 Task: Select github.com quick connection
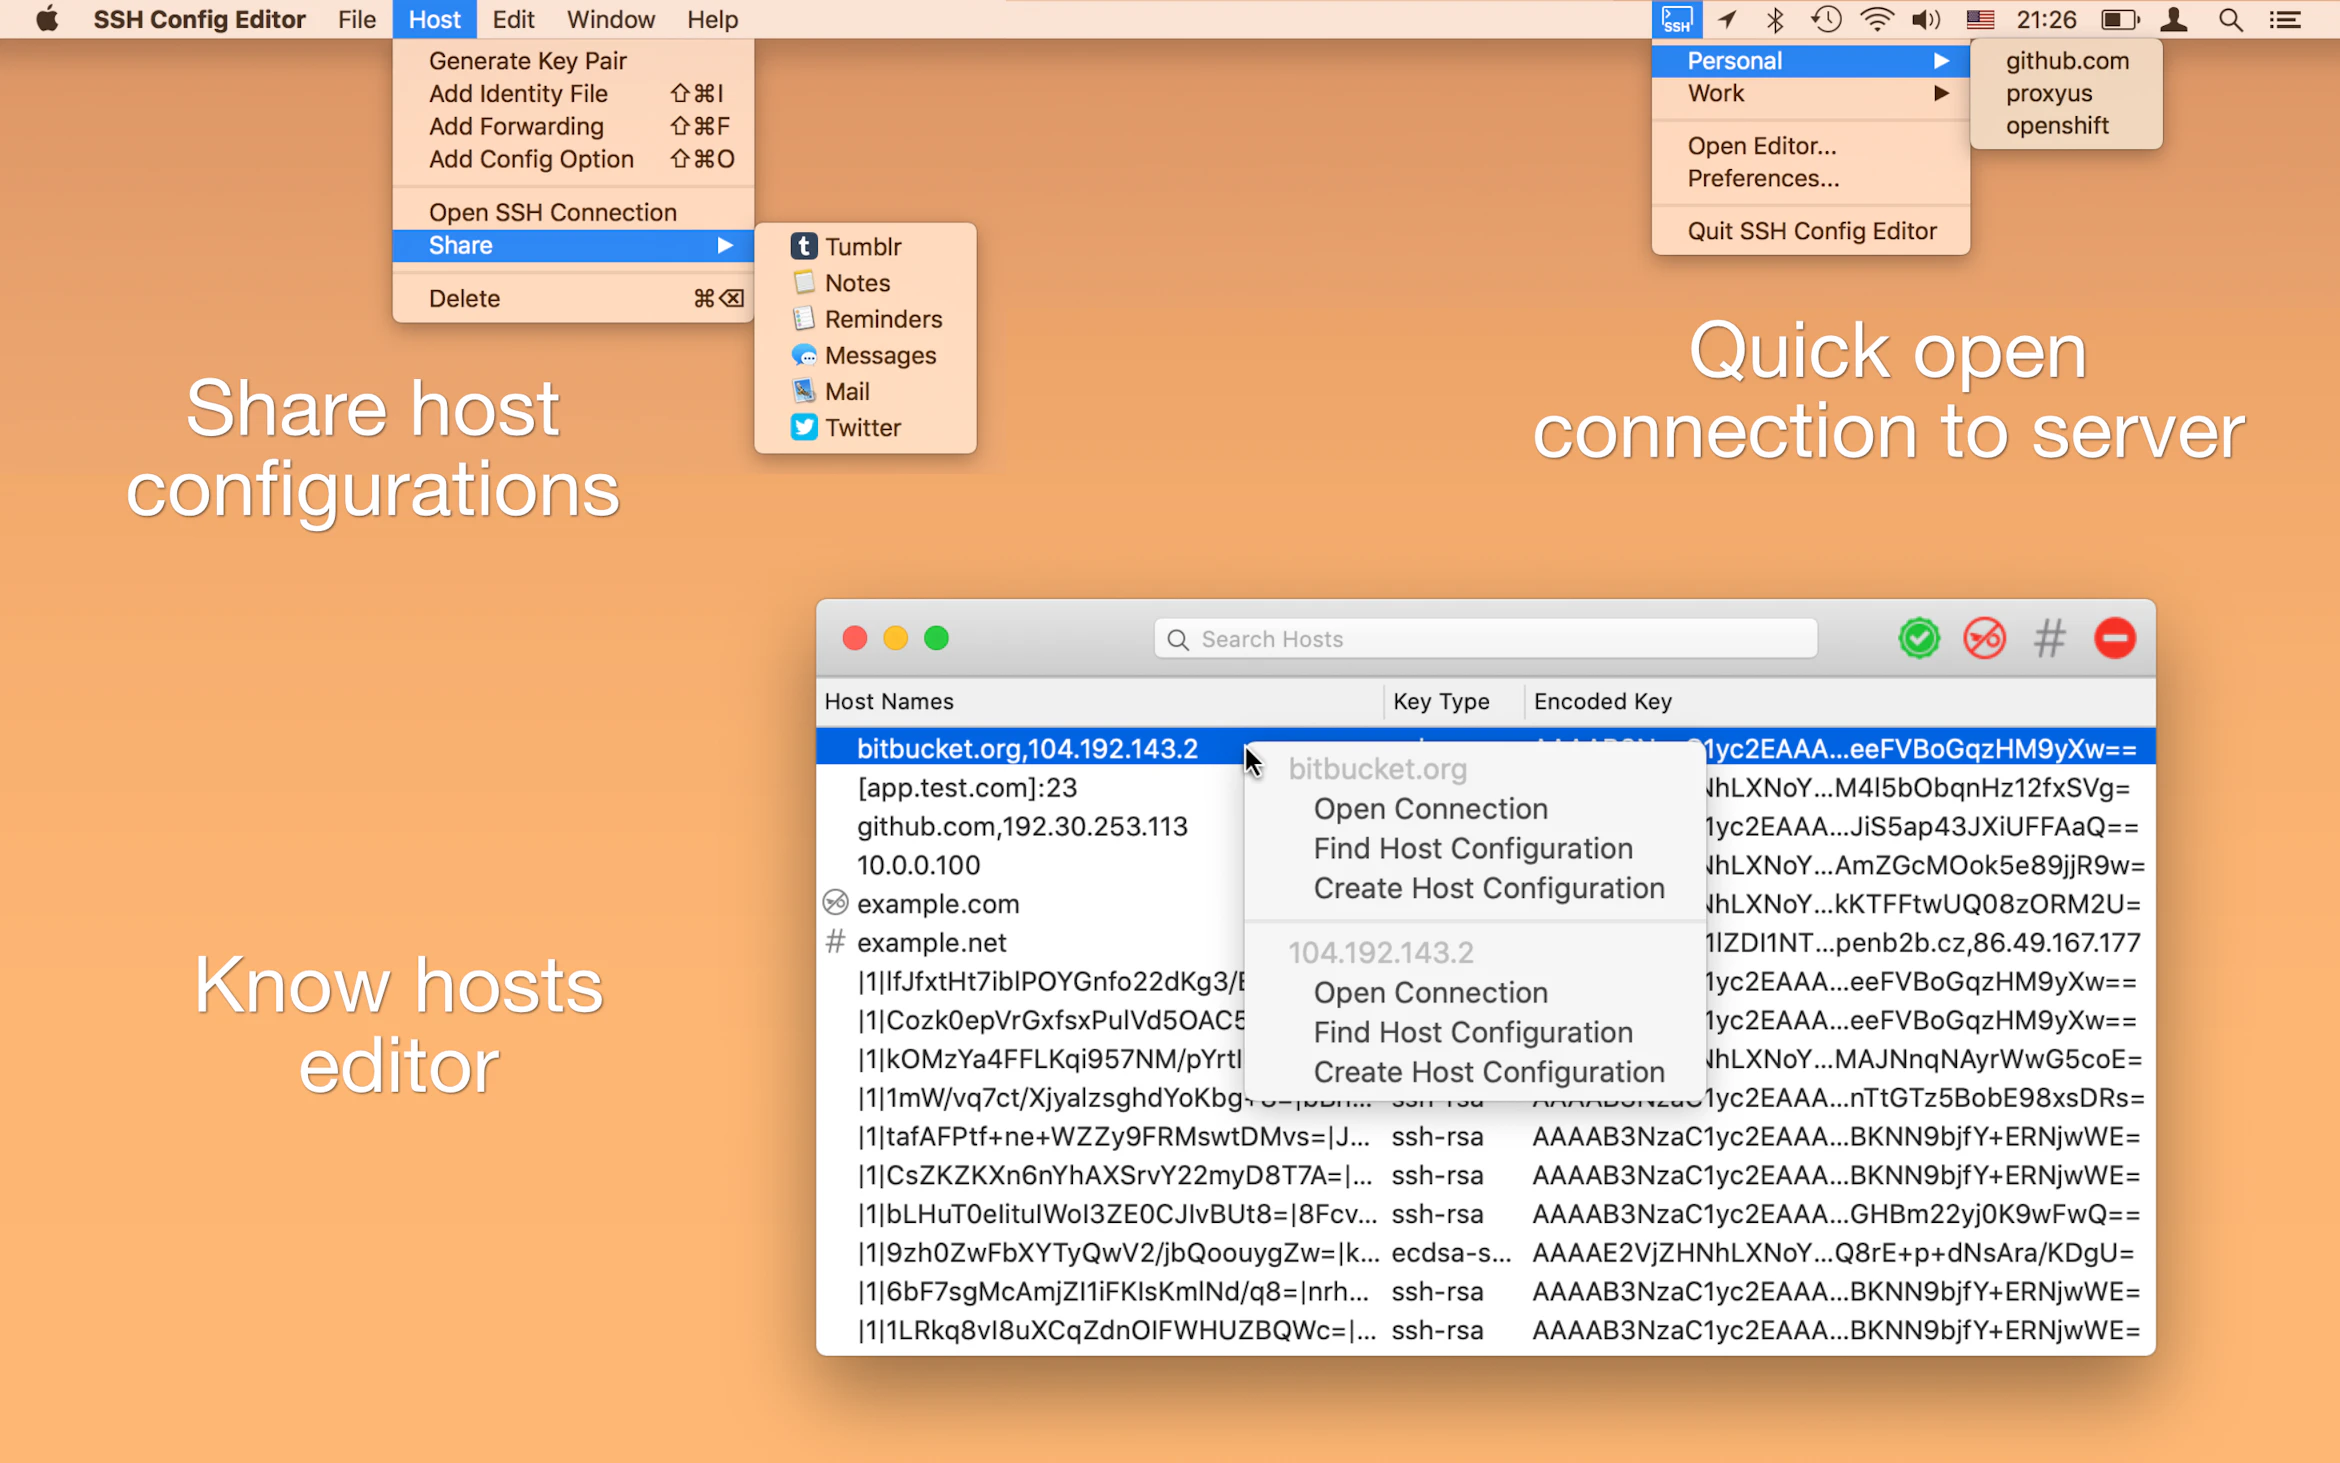coord(2066,61)
